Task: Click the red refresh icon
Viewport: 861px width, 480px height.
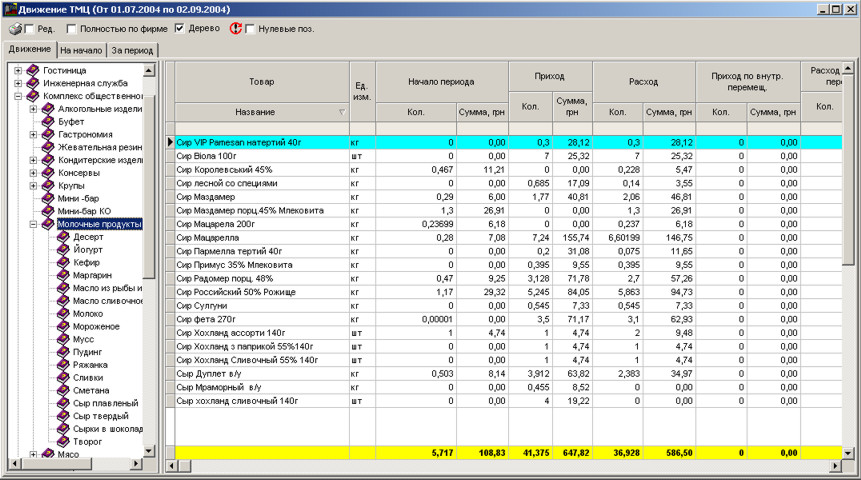Action: click(236, 29)
